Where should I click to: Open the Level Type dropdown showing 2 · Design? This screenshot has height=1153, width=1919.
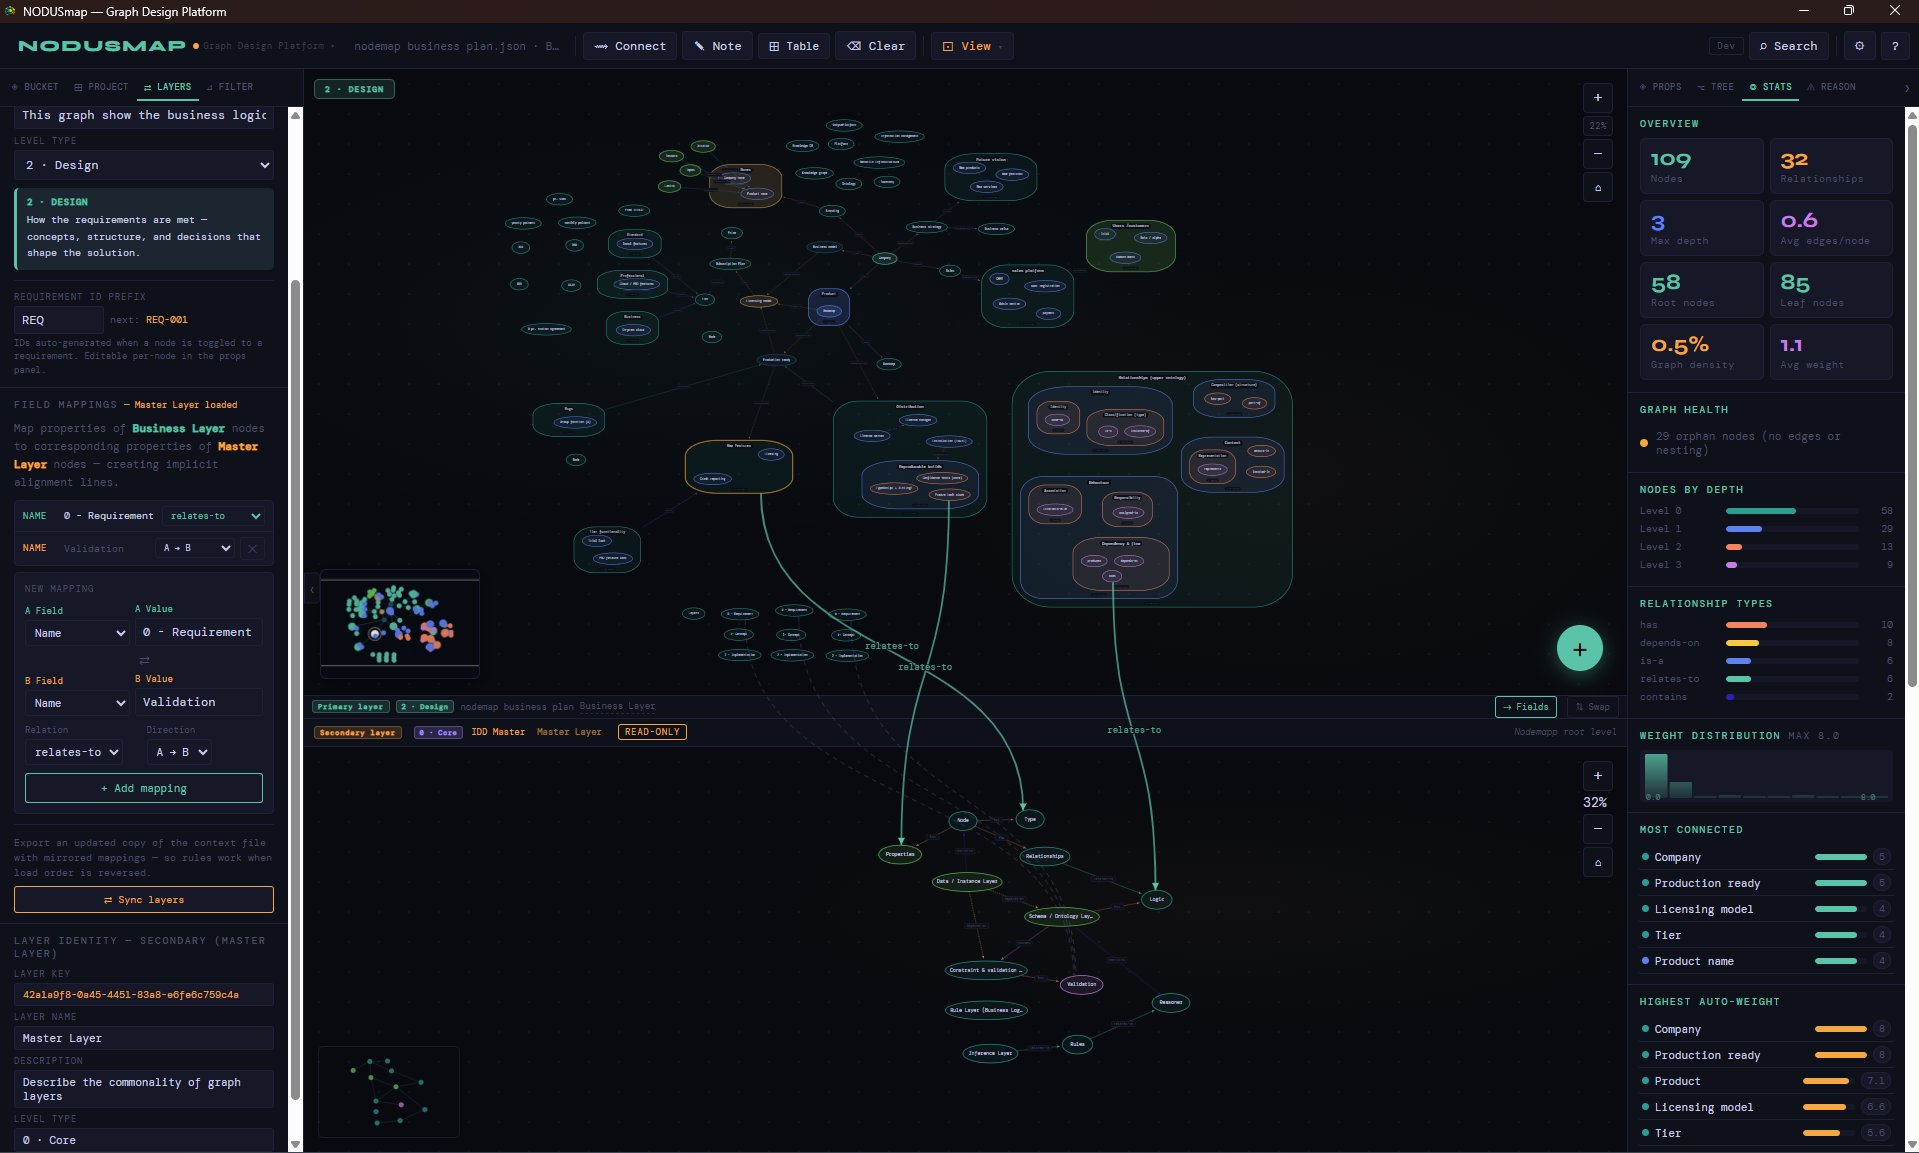[x=143, y=165]
